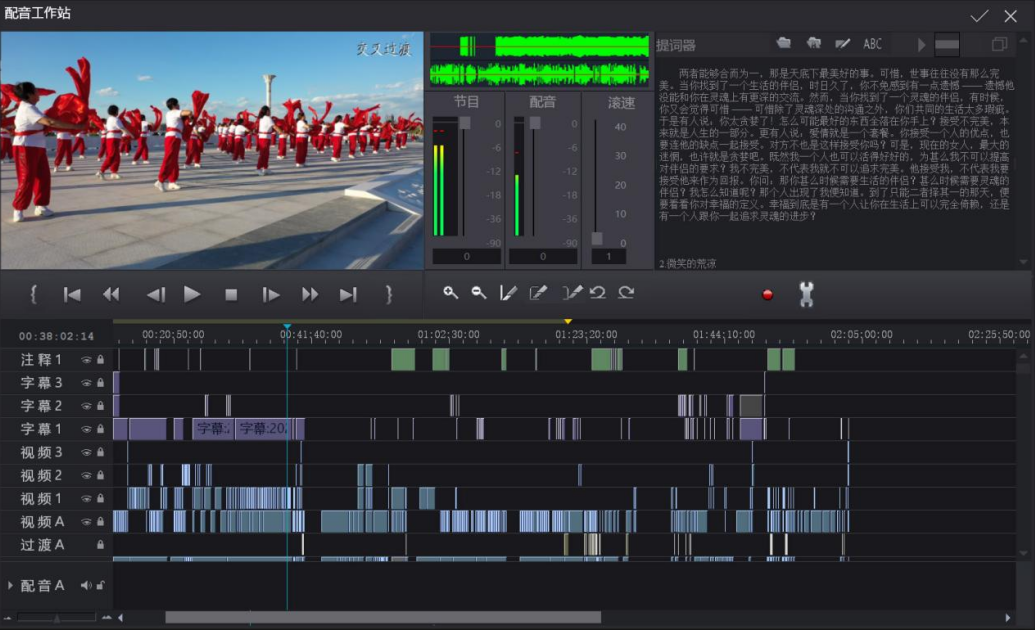1035x630 pixels.
Task: Stop playback with the stop button
Action: point(230,295)
